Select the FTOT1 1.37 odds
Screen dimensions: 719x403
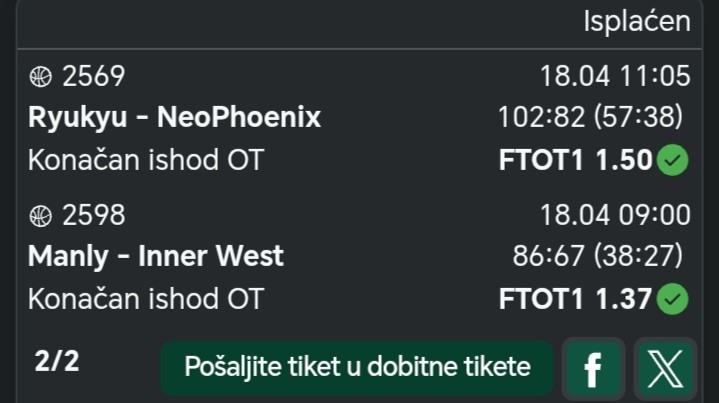[575, 298]
